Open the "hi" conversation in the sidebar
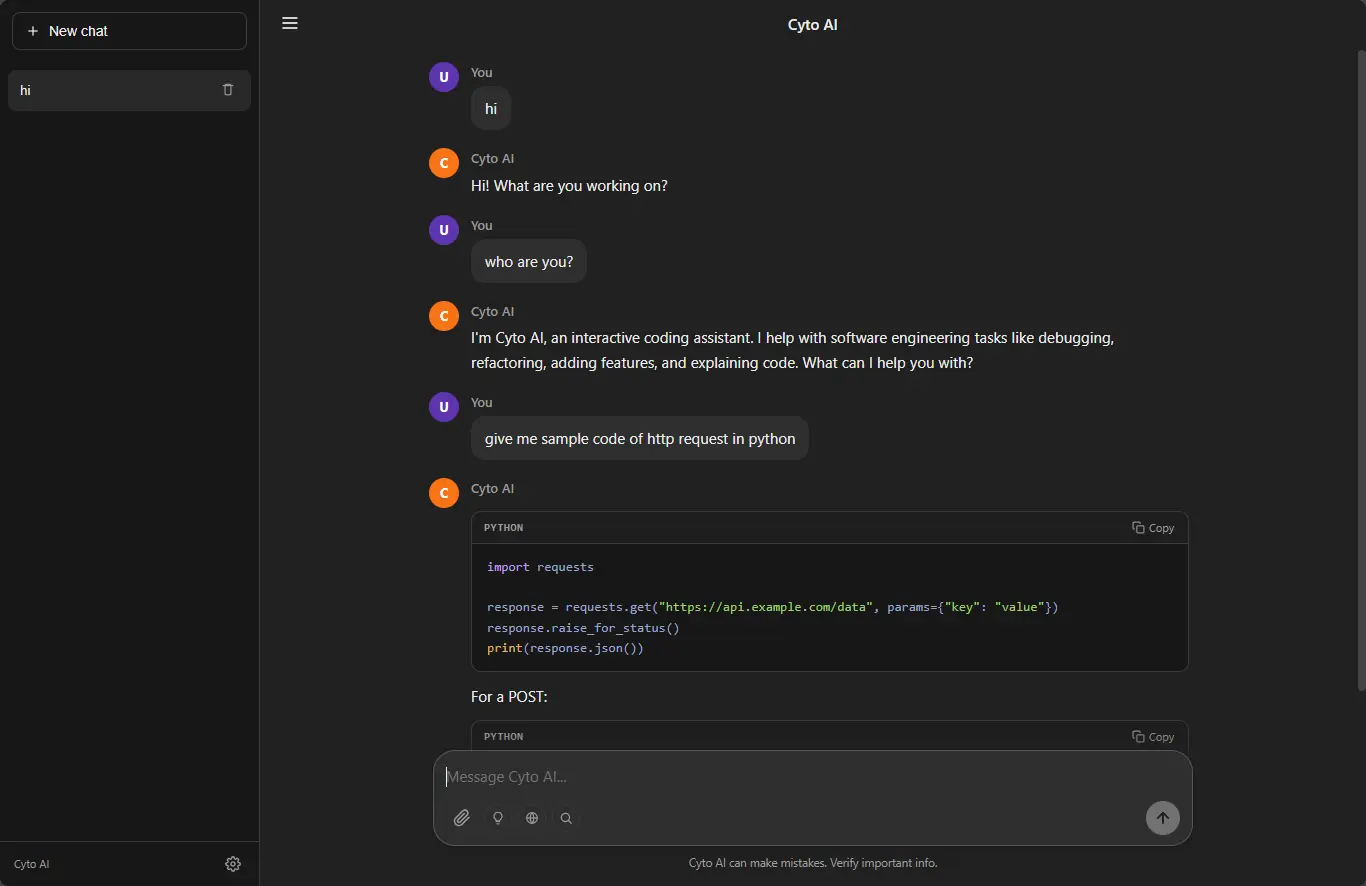This screenshot has height=886, width=1366. pyautogui.click(x=129, y=90)
